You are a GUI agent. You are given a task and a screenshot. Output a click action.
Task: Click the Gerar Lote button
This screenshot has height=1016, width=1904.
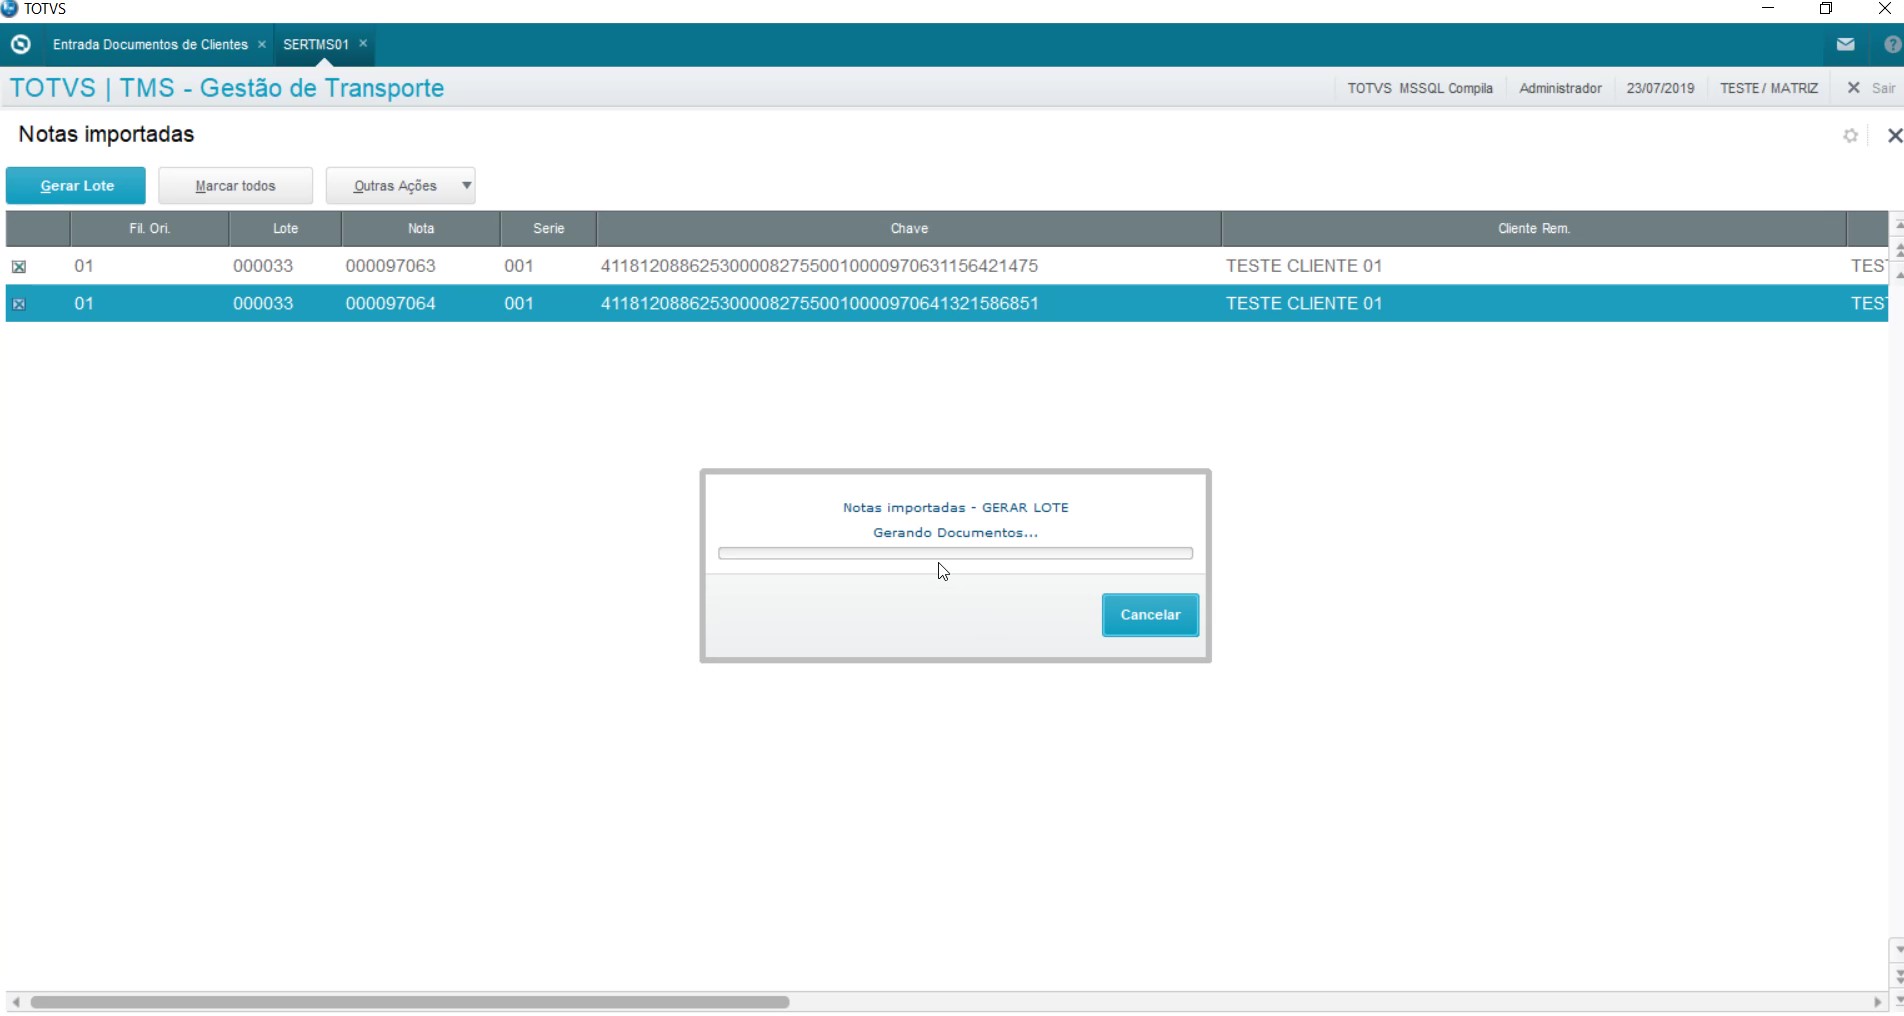(x=76, y=186)
